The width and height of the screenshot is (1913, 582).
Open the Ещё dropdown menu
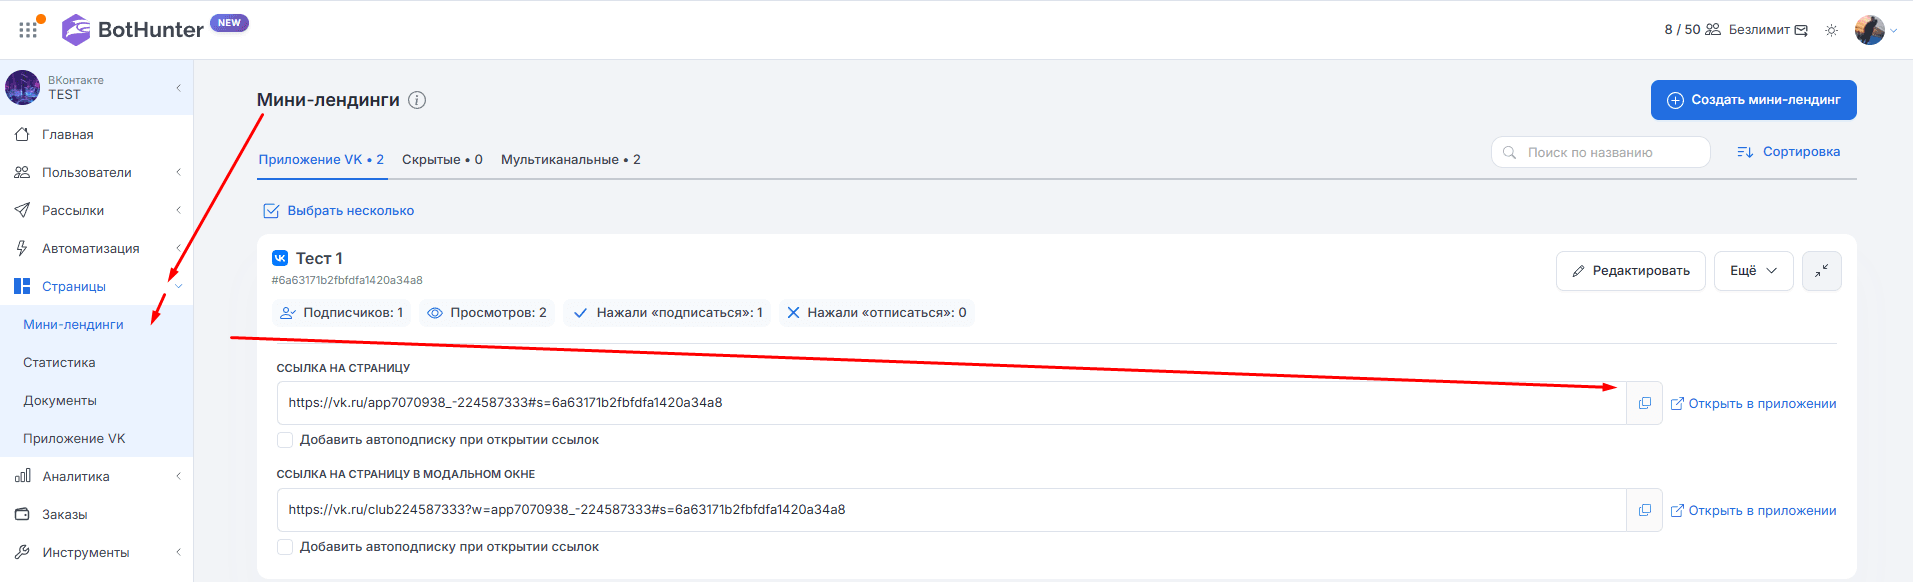[x=1753, y=271]
